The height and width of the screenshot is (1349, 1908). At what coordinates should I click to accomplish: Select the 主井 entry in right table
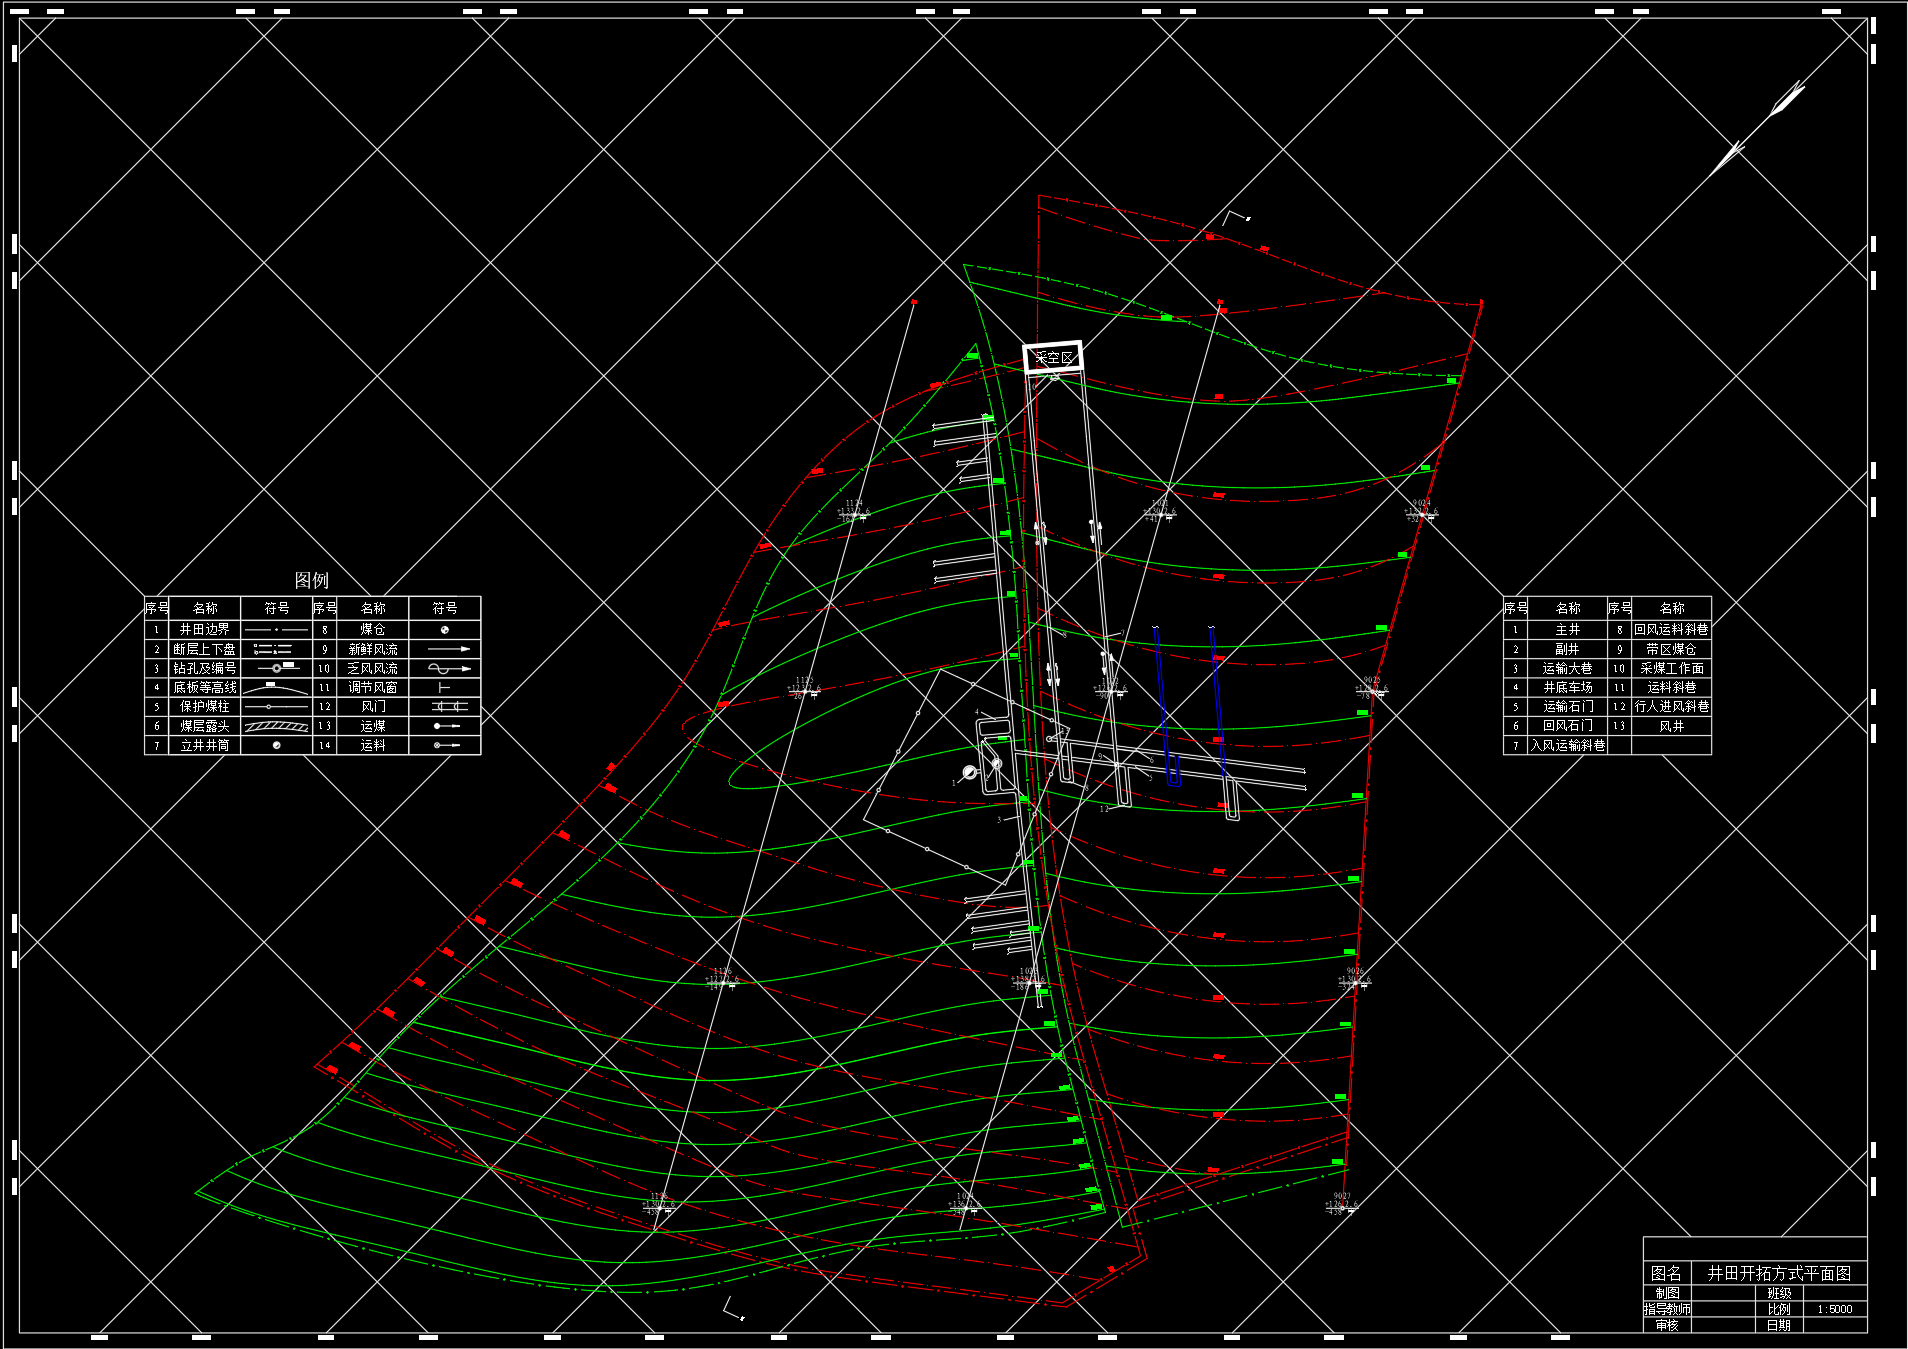point(1567,630)
